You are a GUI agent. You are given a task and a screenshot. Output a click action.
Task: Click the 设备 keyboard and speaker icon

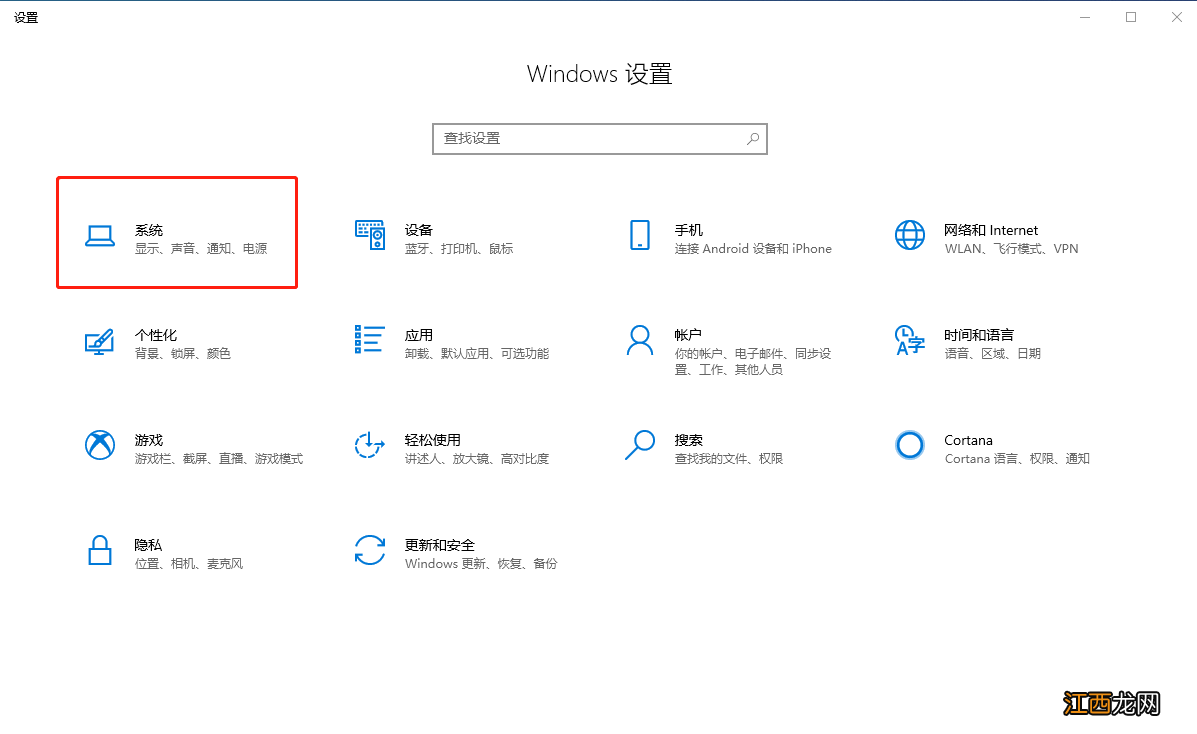(x=370, y=235)
